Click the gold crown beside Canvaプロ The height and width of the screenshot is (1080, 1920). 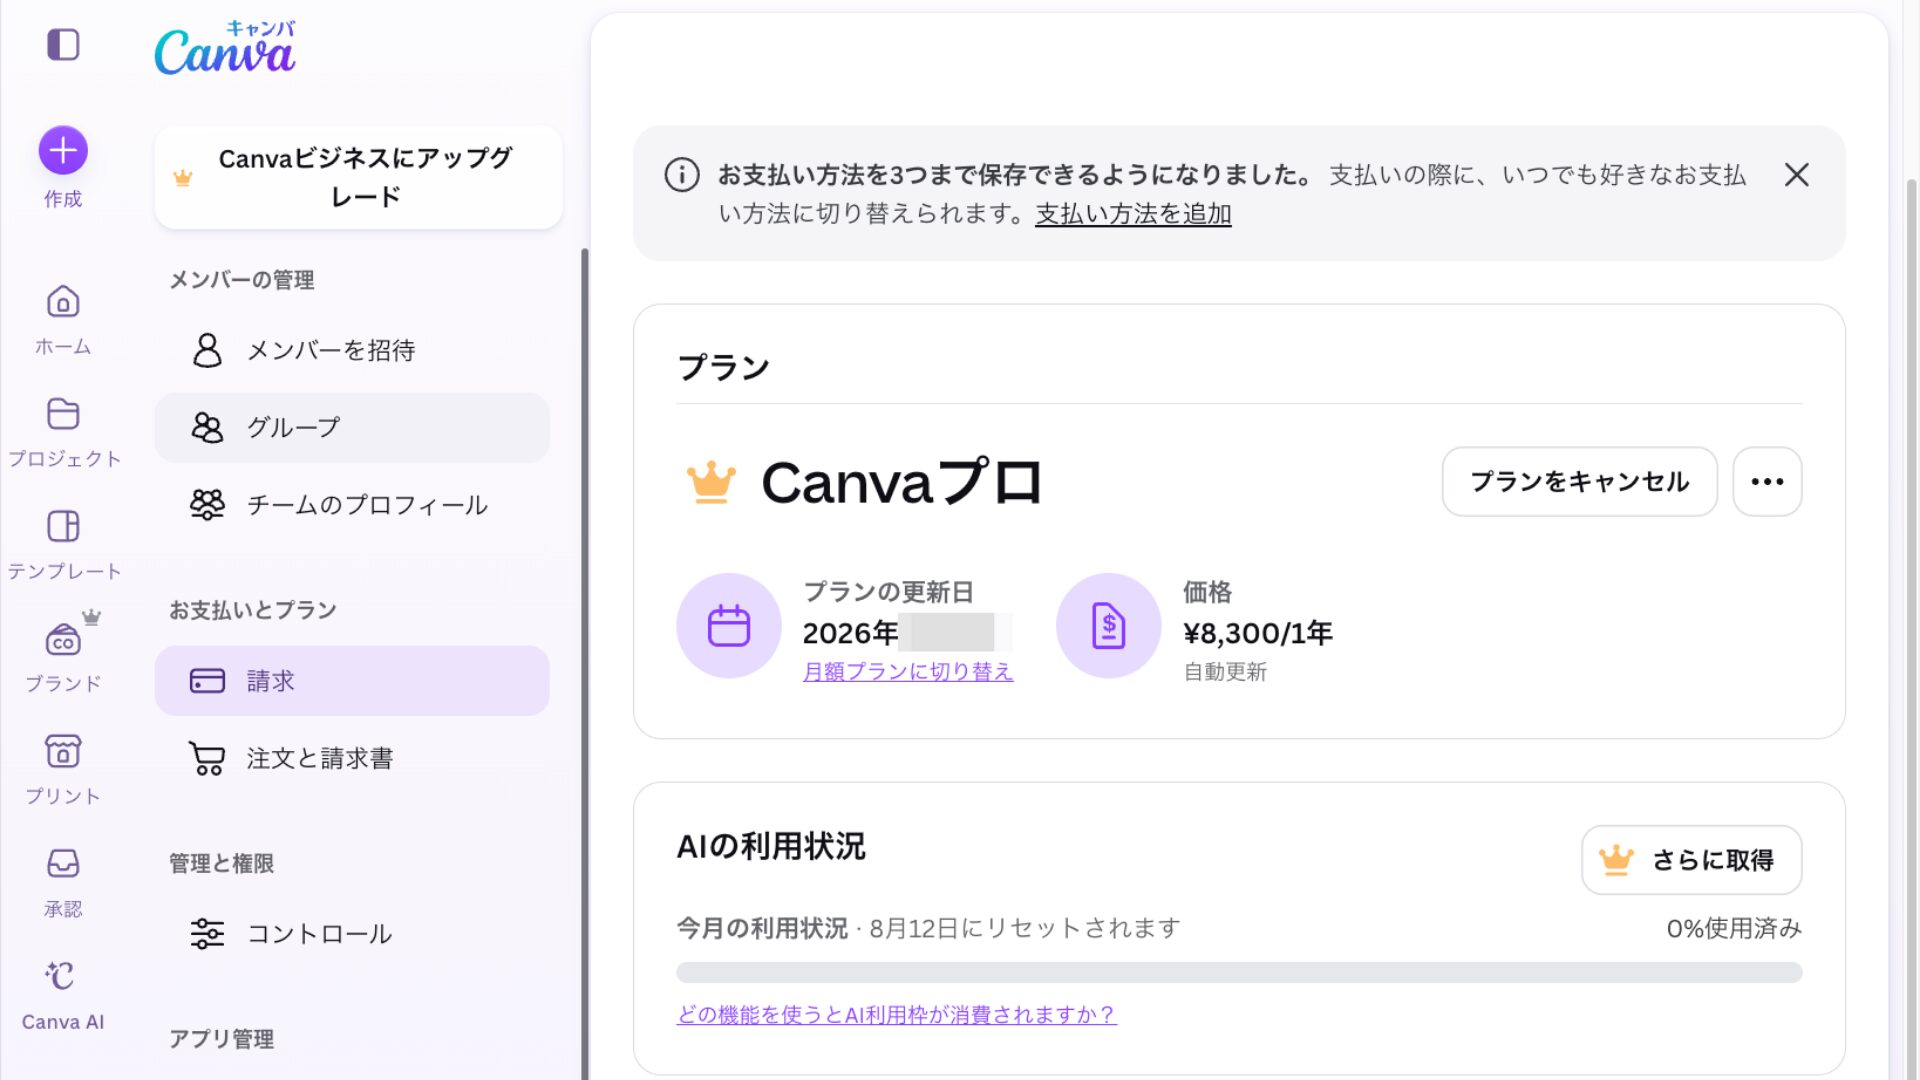711,482
